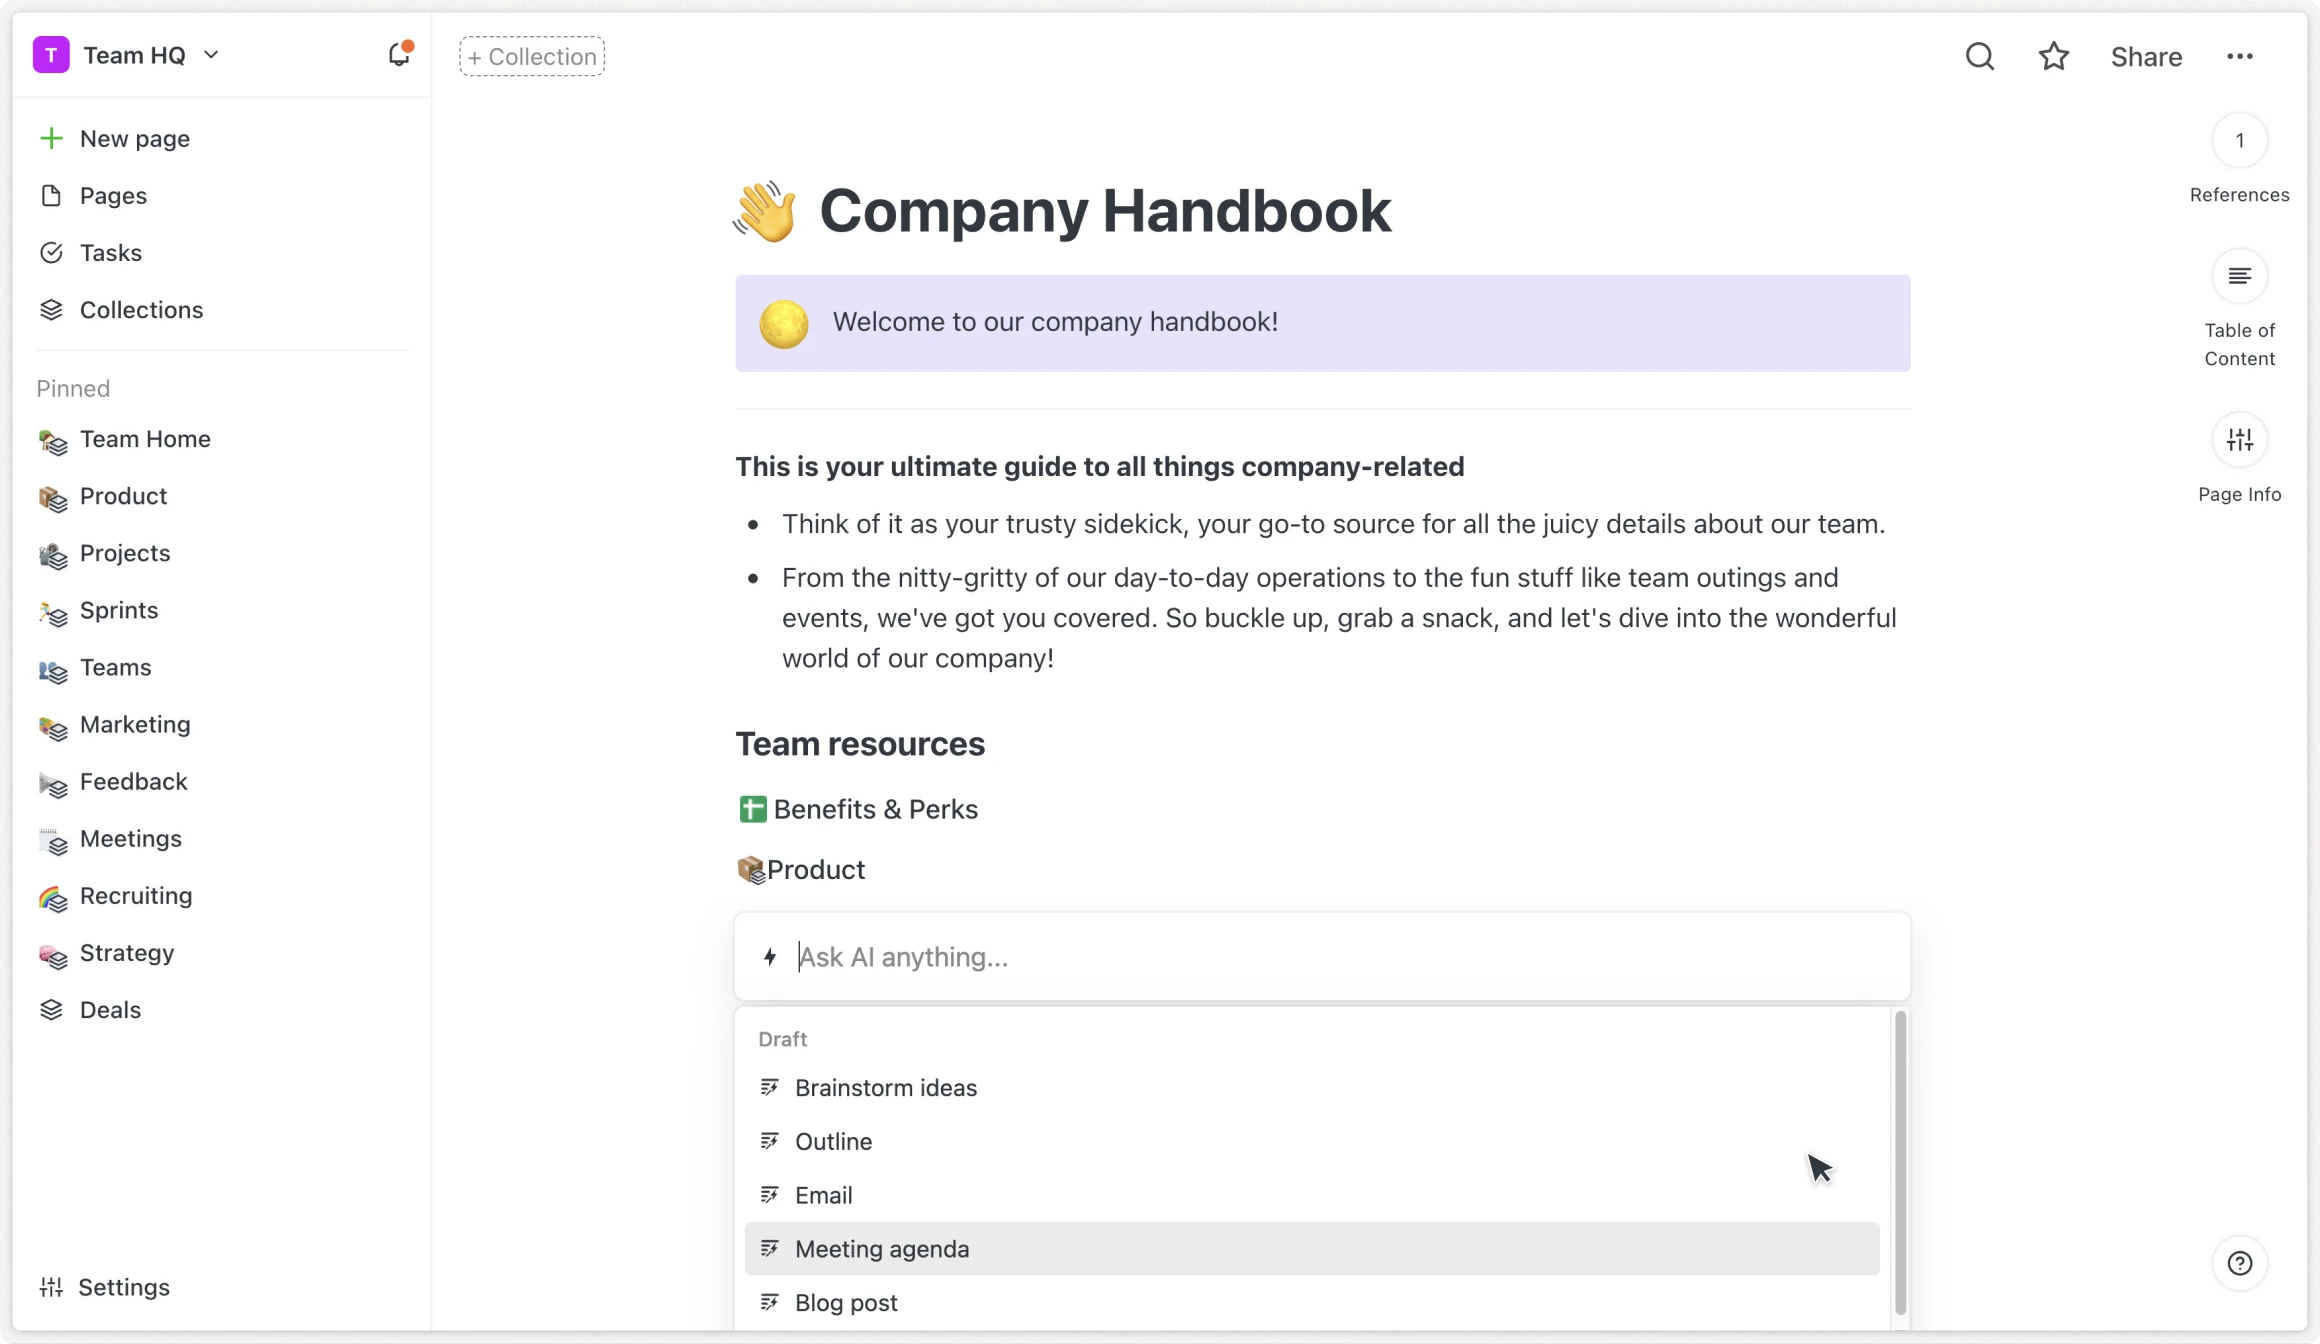Open the search icon in the top bar
The image size is (2320, 1344).
pos(1979,56)
